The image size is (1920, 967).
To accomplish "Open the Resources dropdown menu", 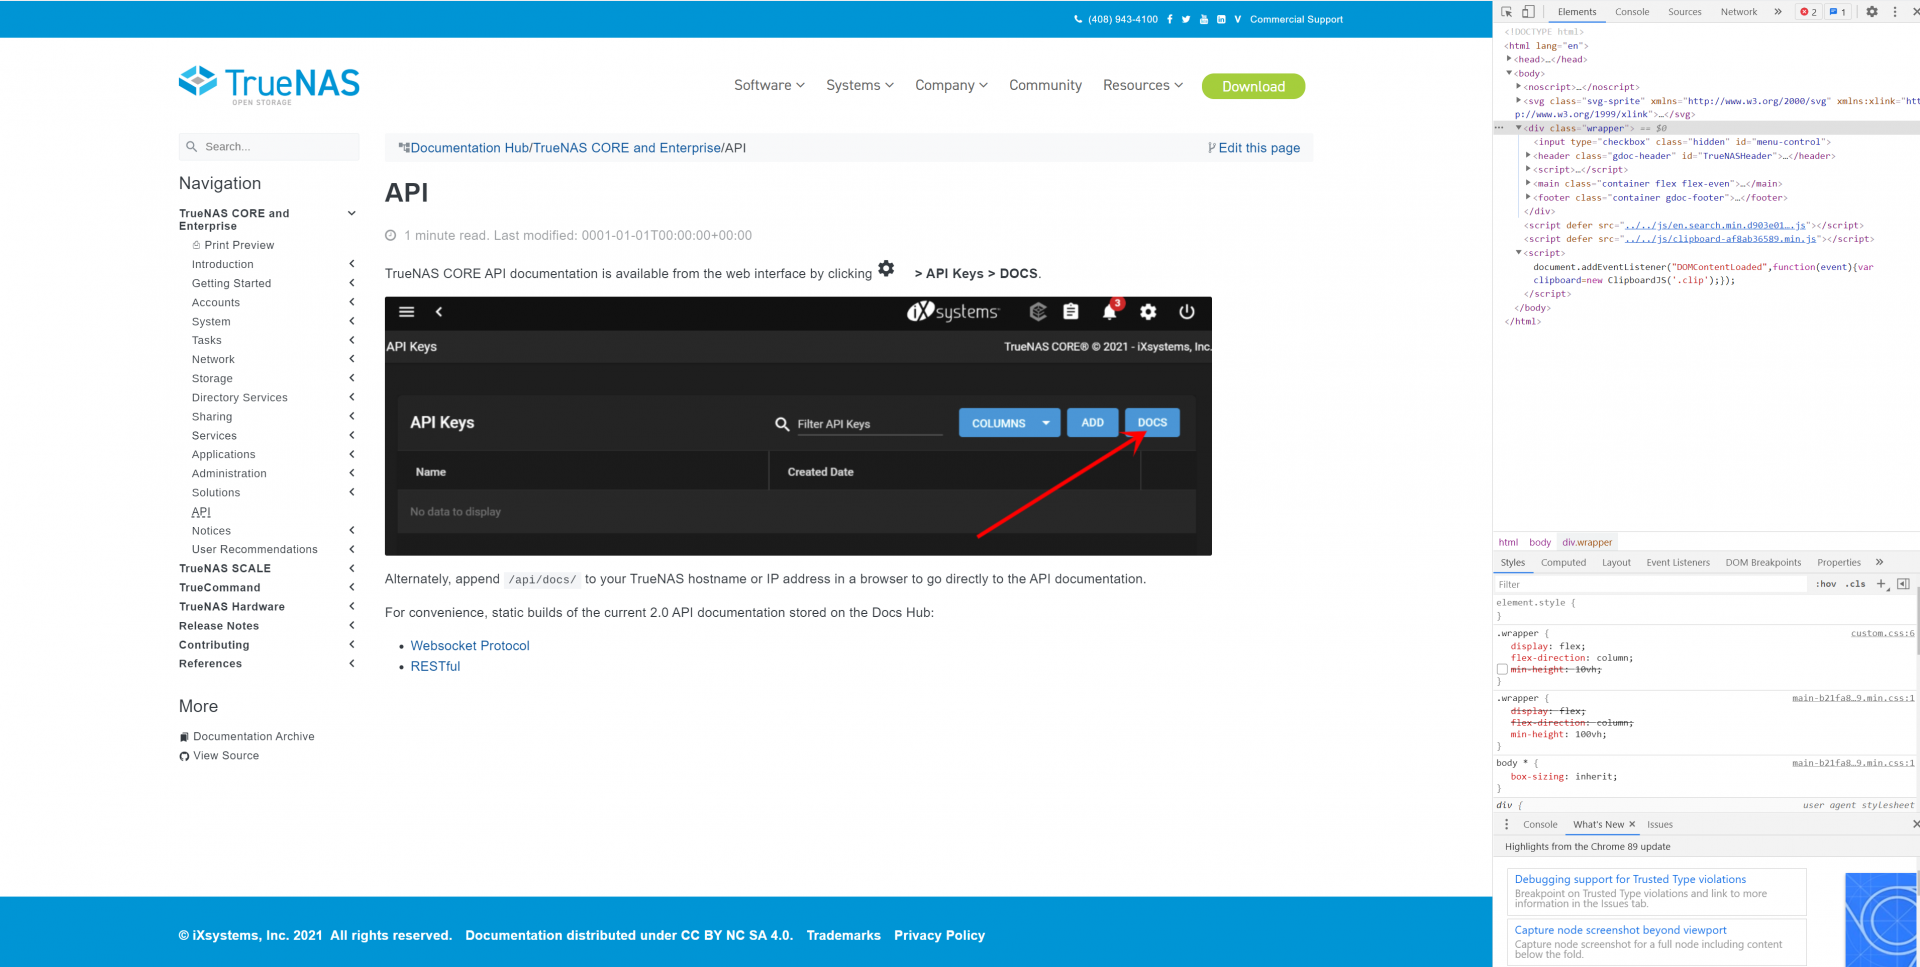I will (1143, 86).
